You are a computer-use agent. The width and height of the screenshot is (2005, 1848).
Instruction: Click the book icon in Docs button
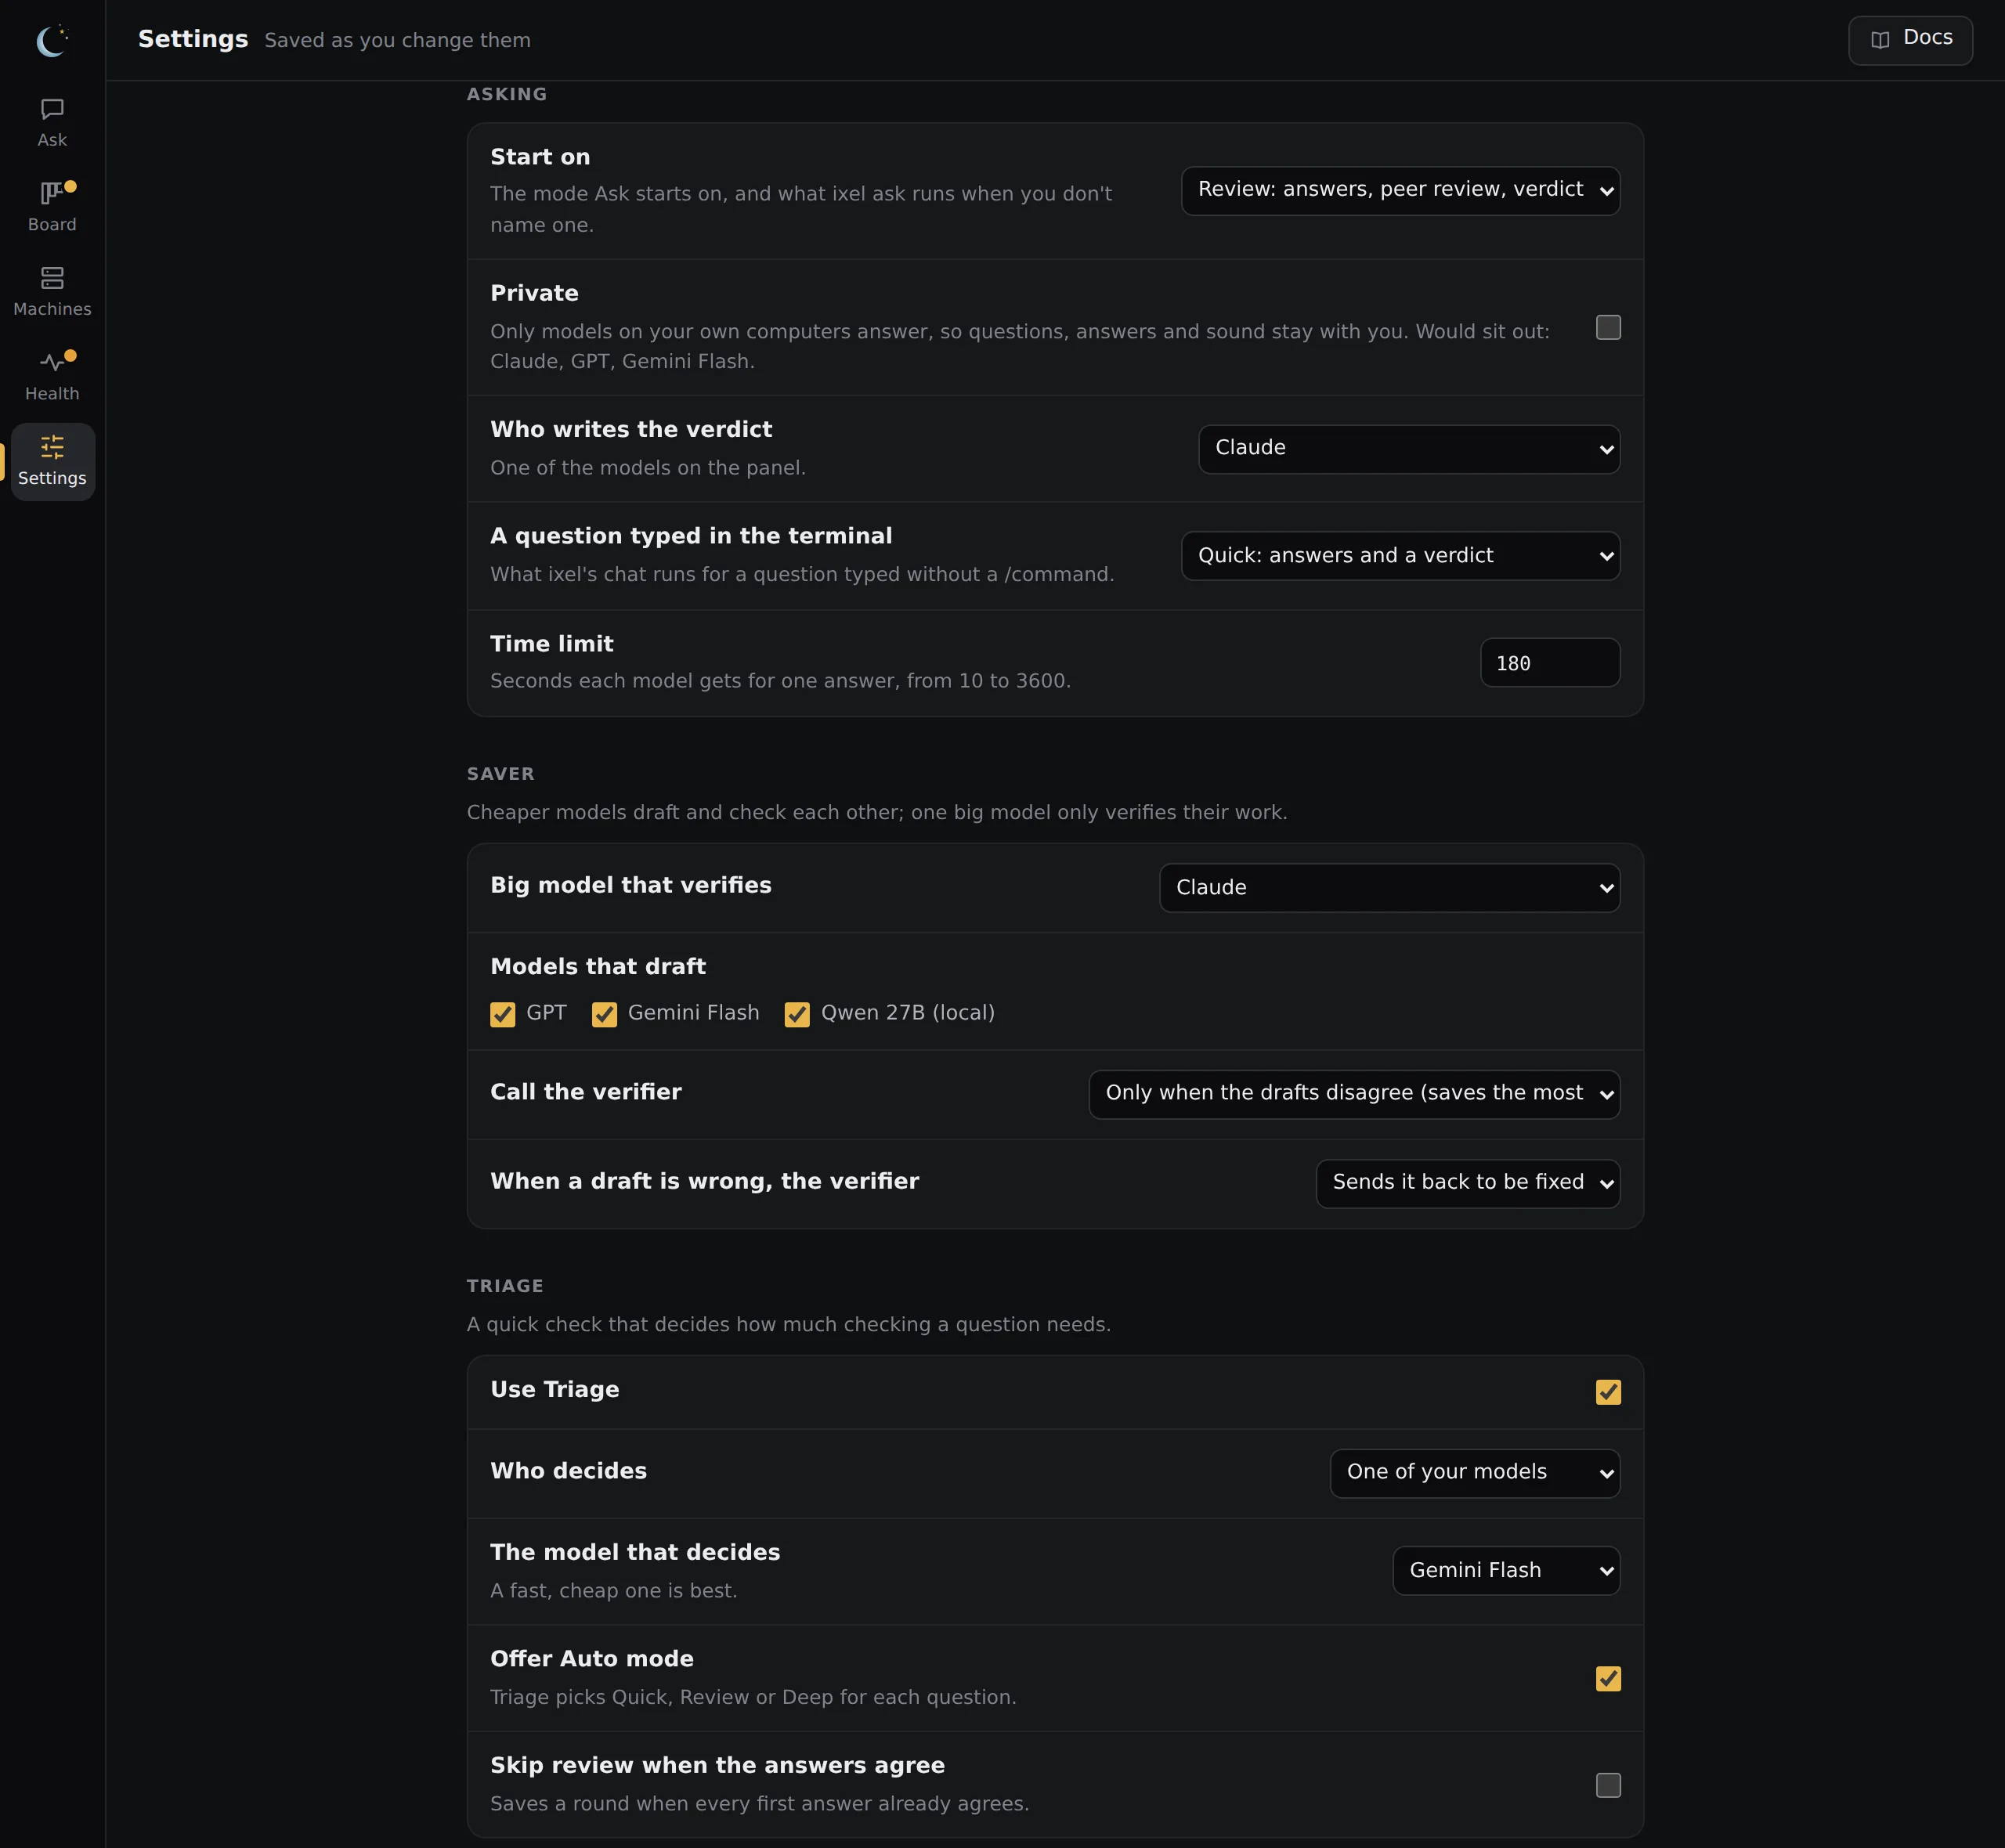(1880, 40)
